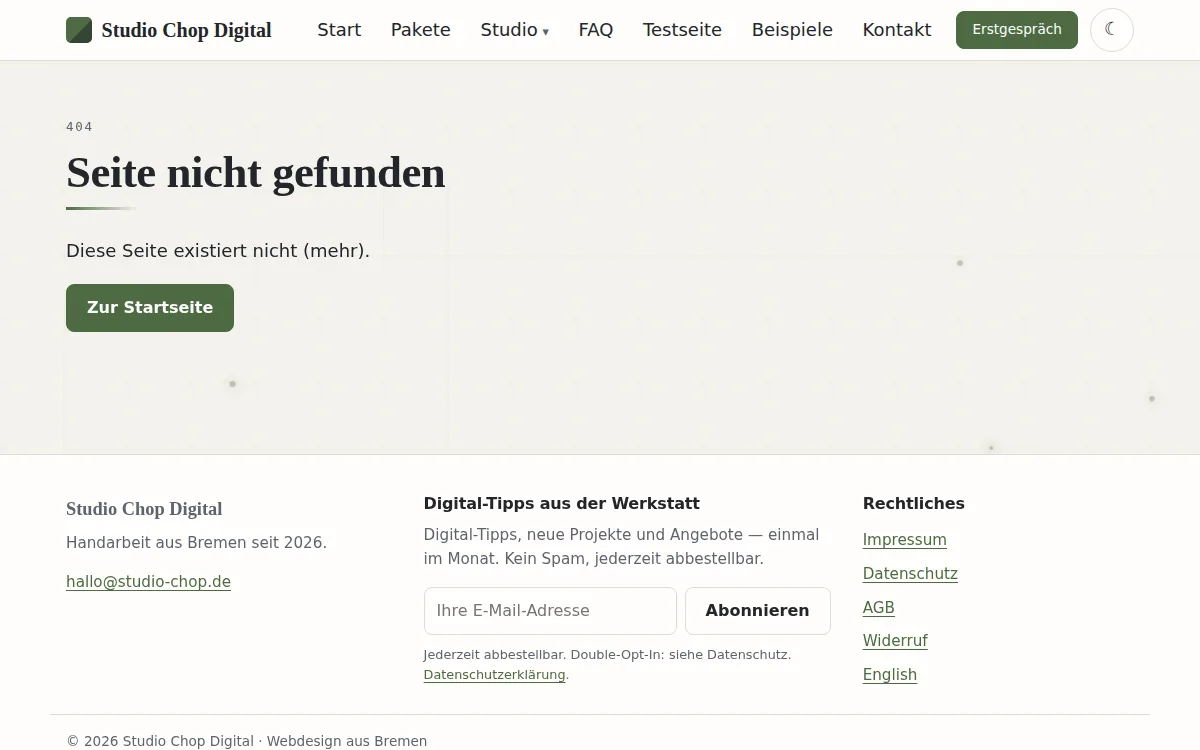Open the Datenschutzerklärung link under newsletter

coord(494,675)
